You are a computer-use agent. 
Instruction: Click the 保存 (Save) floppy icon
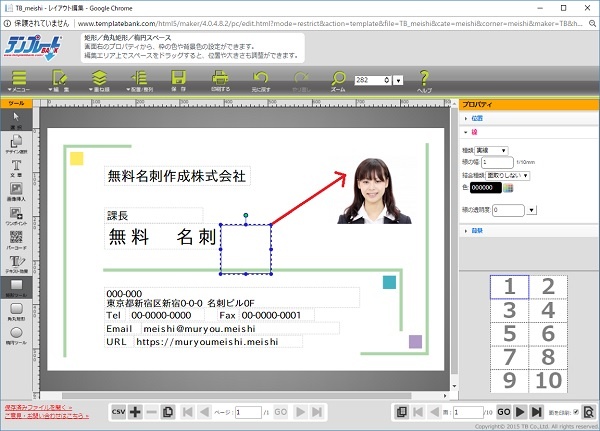click(x=179, y=79)
